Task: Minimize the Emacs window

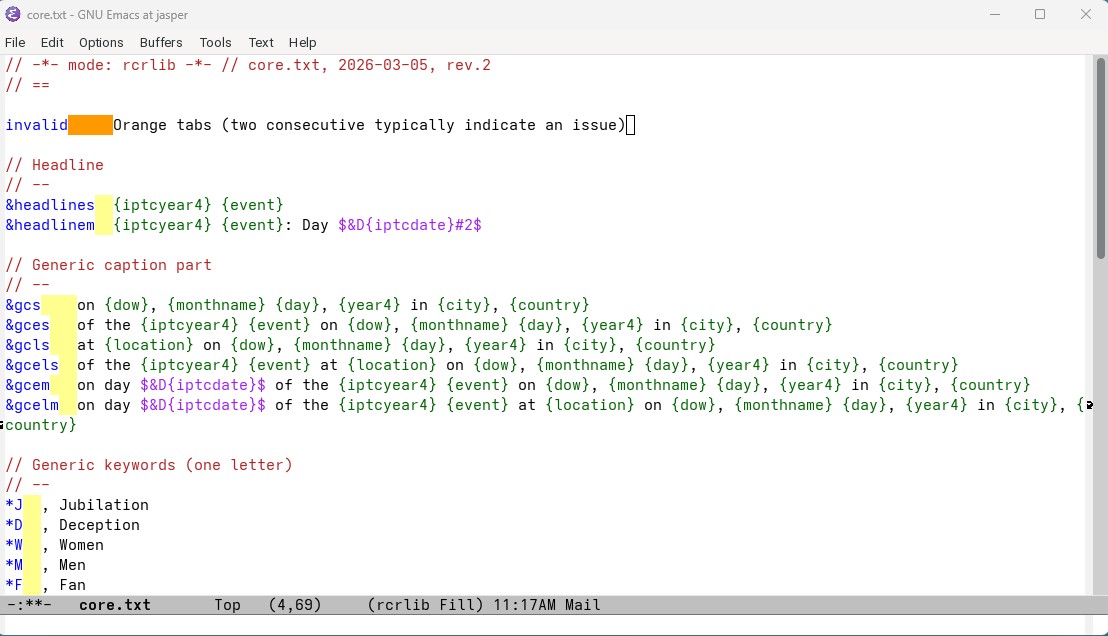Action: click(x=995, y=14)
